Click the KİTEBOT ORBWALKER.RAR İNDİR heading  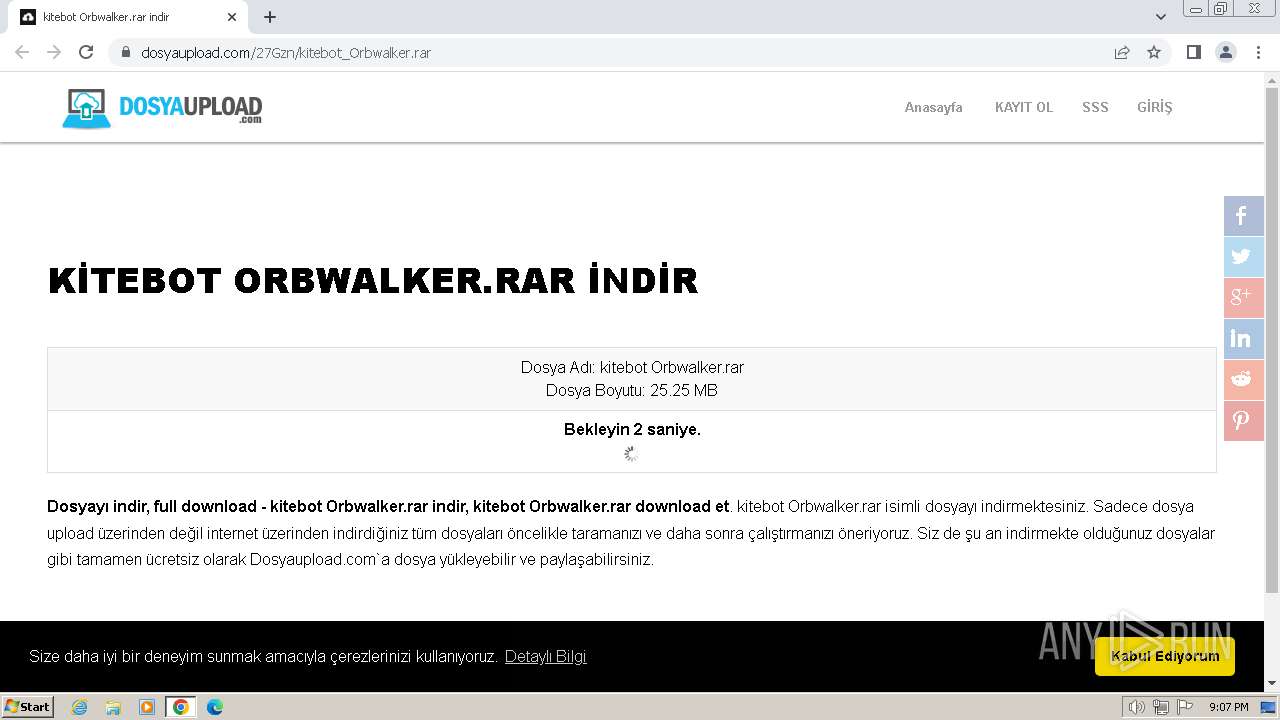pos(373,280)
